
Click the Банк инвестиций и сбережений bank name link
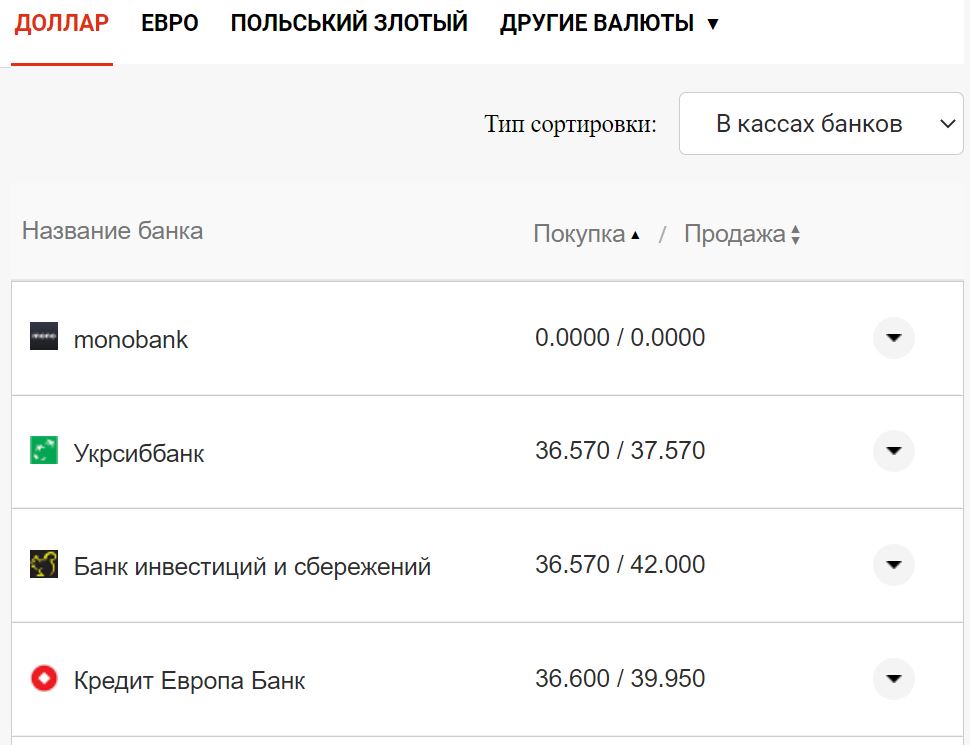tap(253, 564)
